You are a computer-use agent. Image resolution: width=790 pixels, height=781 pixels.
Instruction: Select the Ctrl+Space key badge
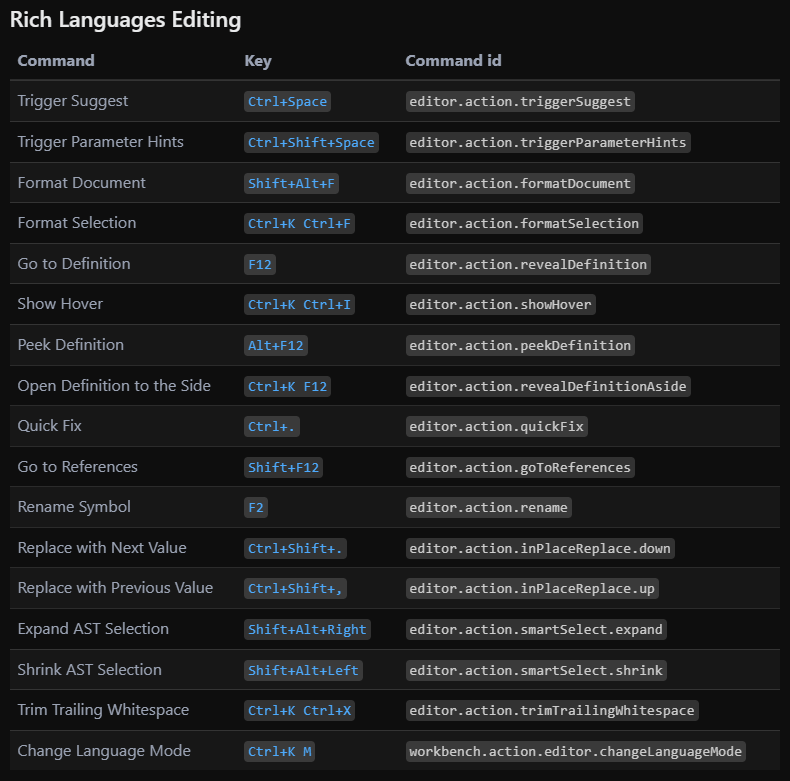pyautogui.click(x=287, y=102)
